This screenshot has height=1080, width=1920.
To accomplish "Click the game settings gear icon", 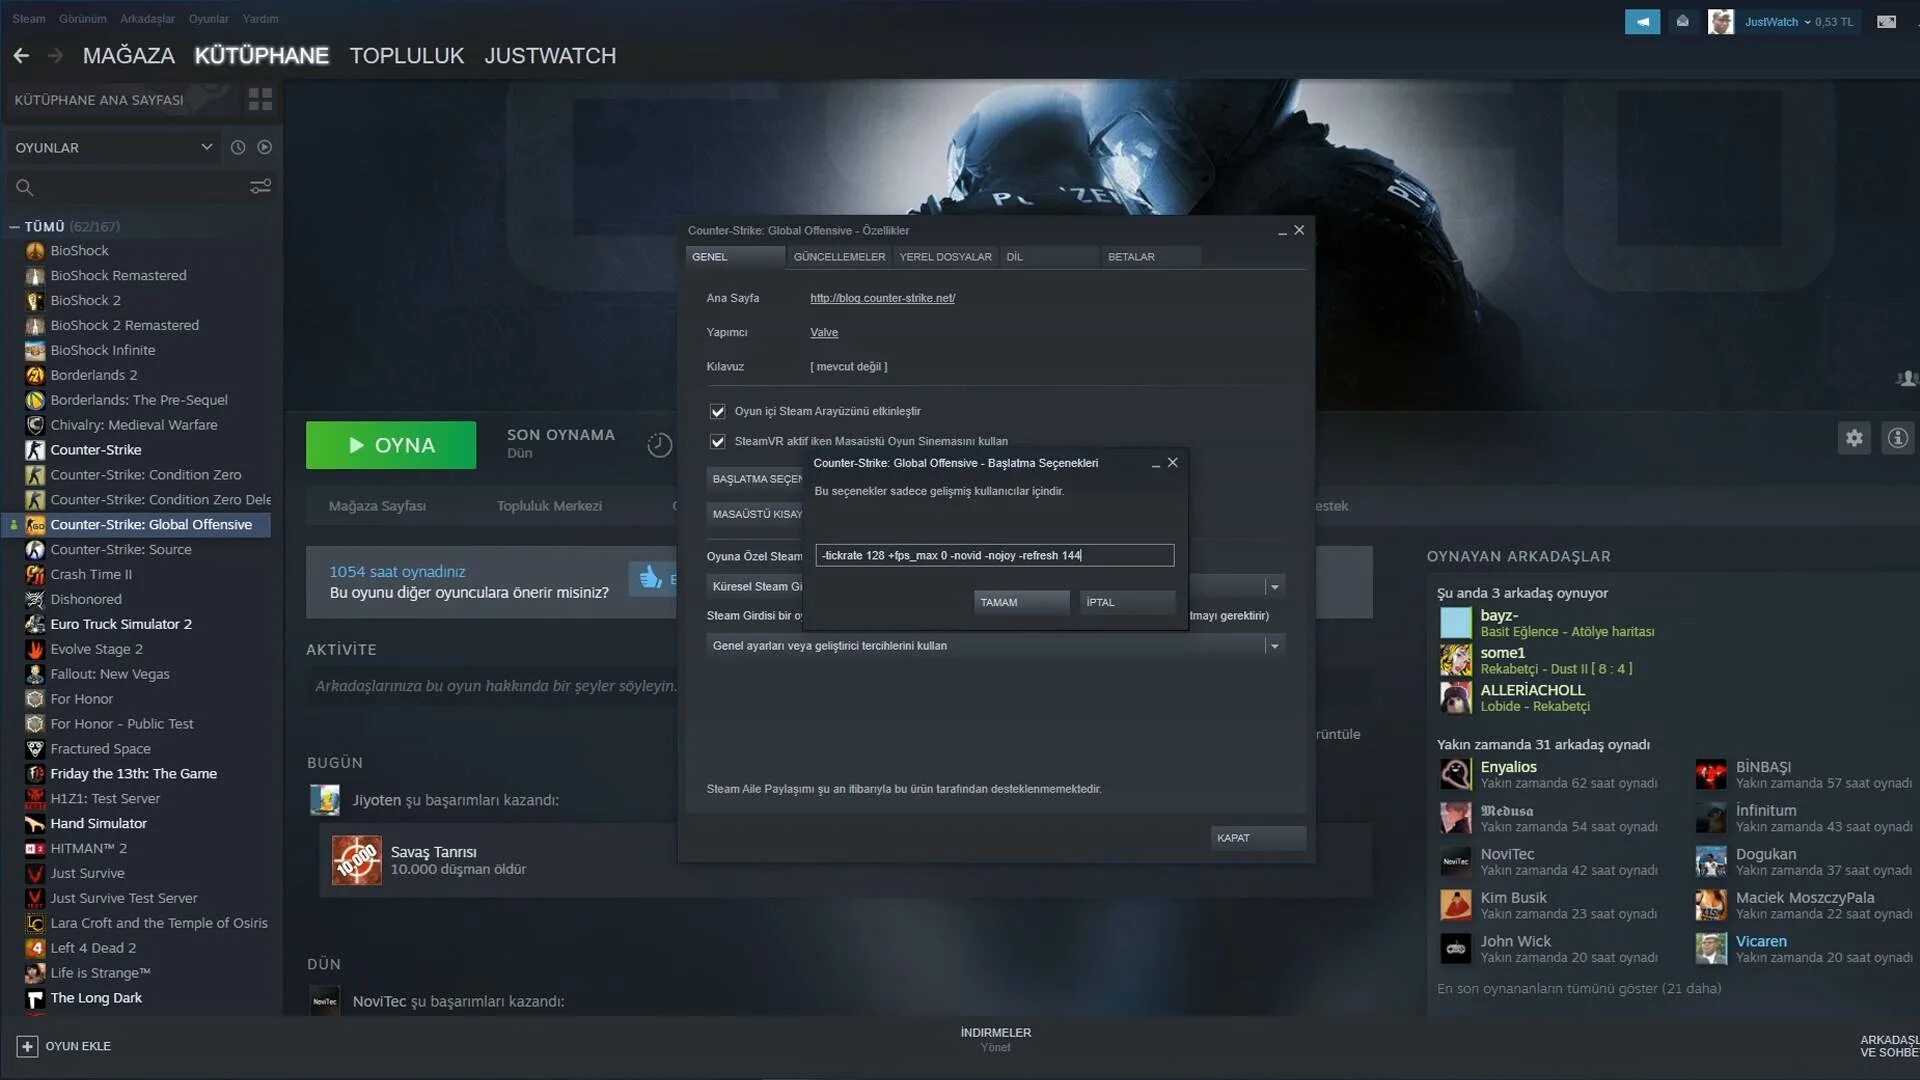I will (x=1854, y=438).
